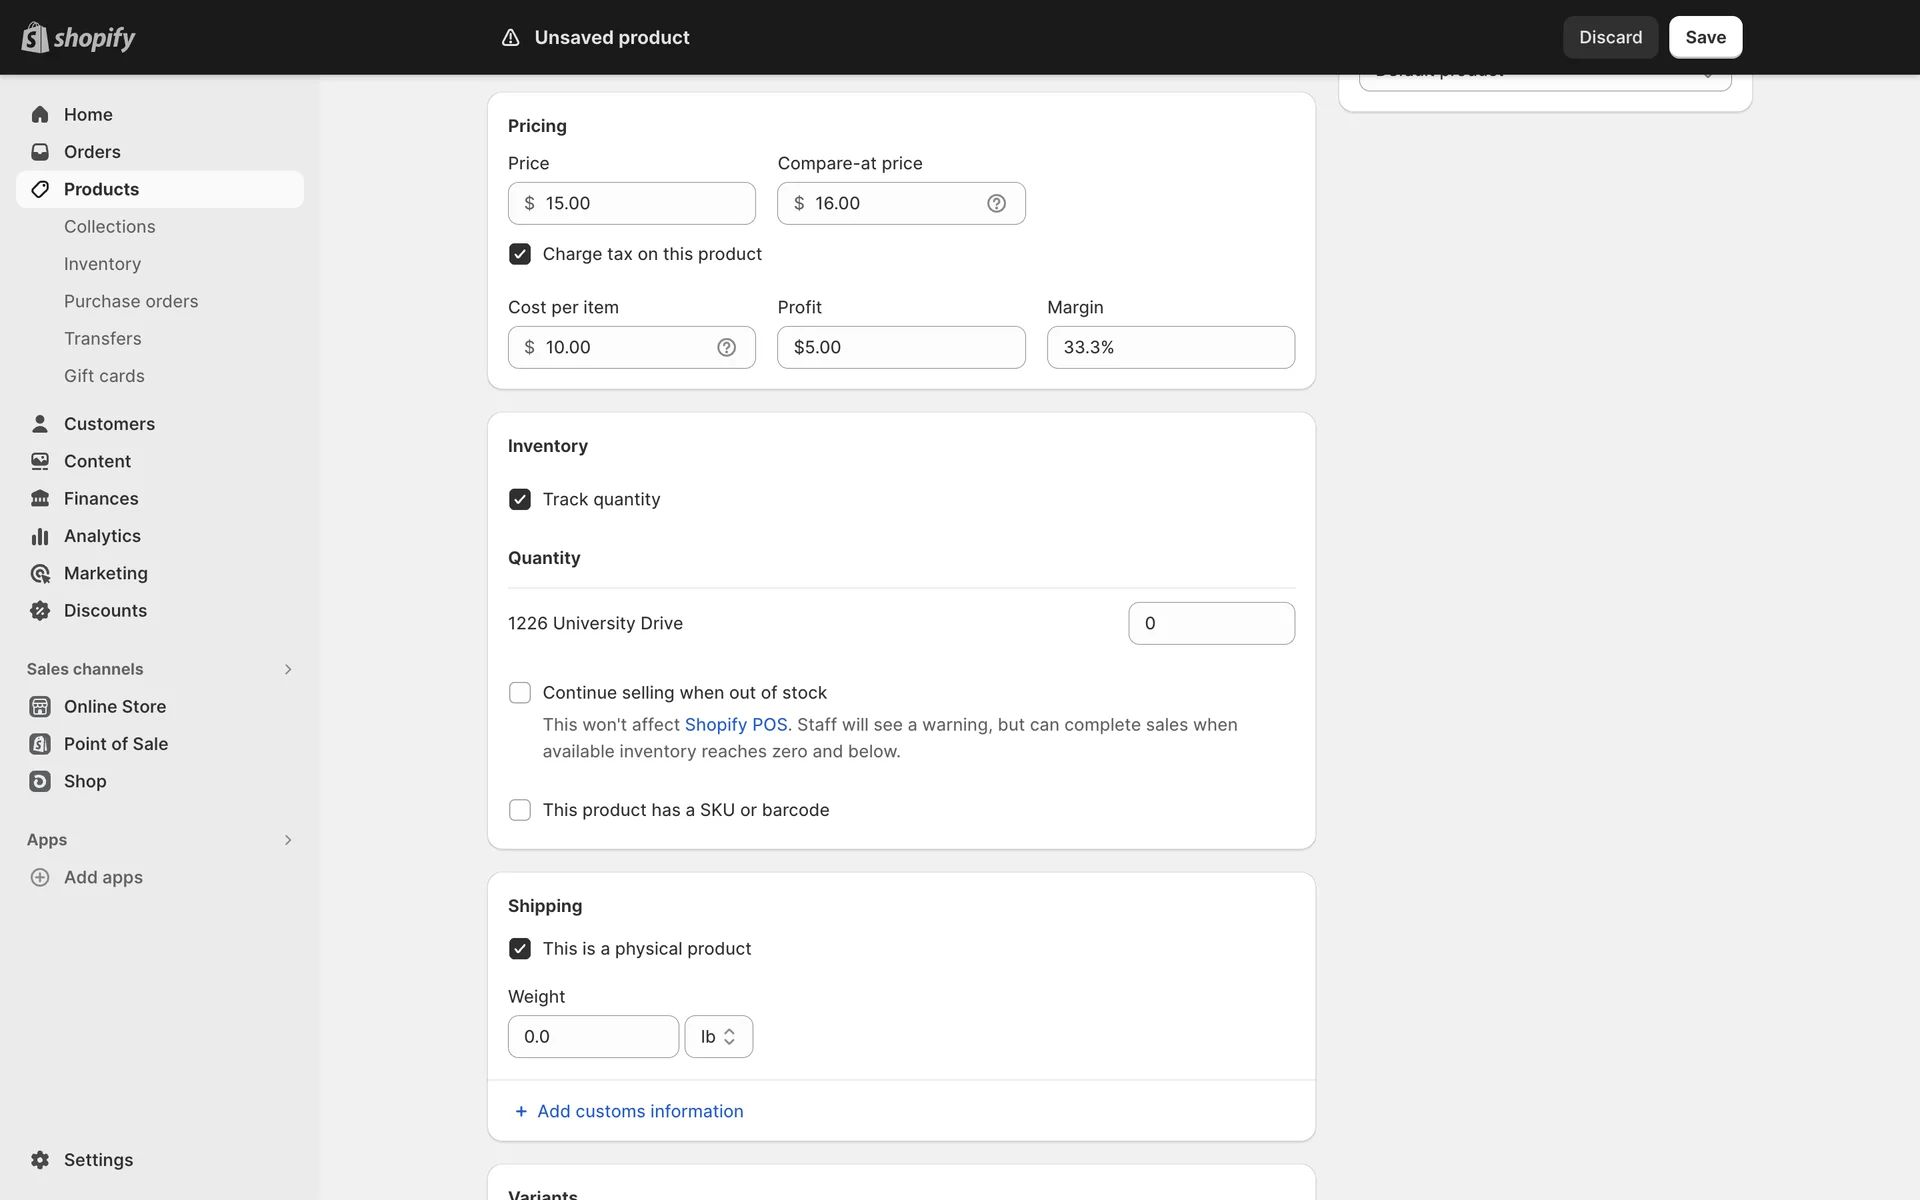This screenshot has width=1920, height=1200.
Task: Click the Home icon in sidebar
Action: (40, 114)
